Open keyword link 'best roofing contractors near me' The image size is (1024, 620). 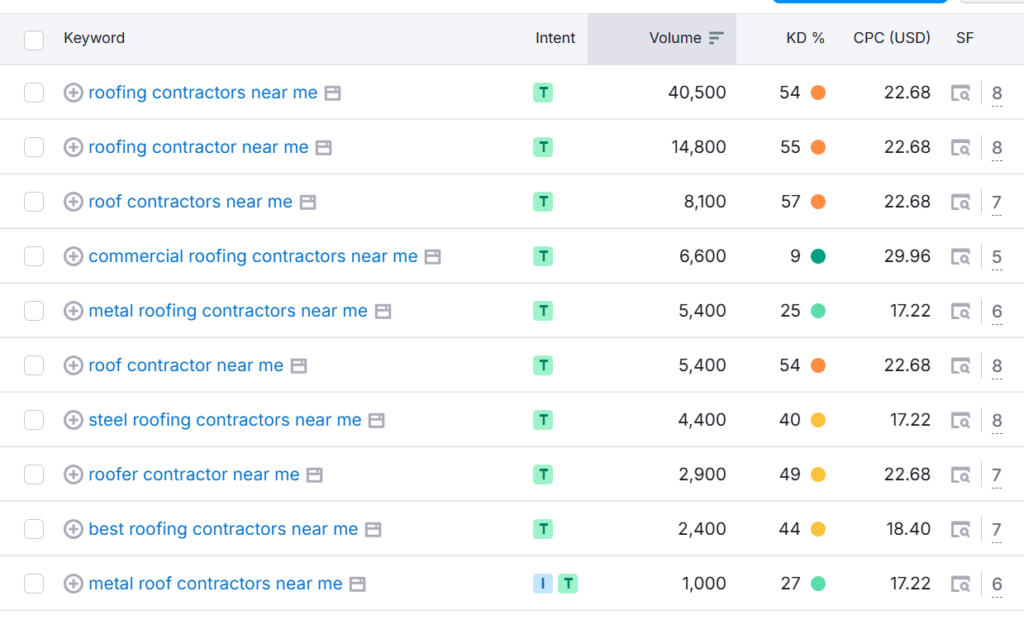point(223,529)
